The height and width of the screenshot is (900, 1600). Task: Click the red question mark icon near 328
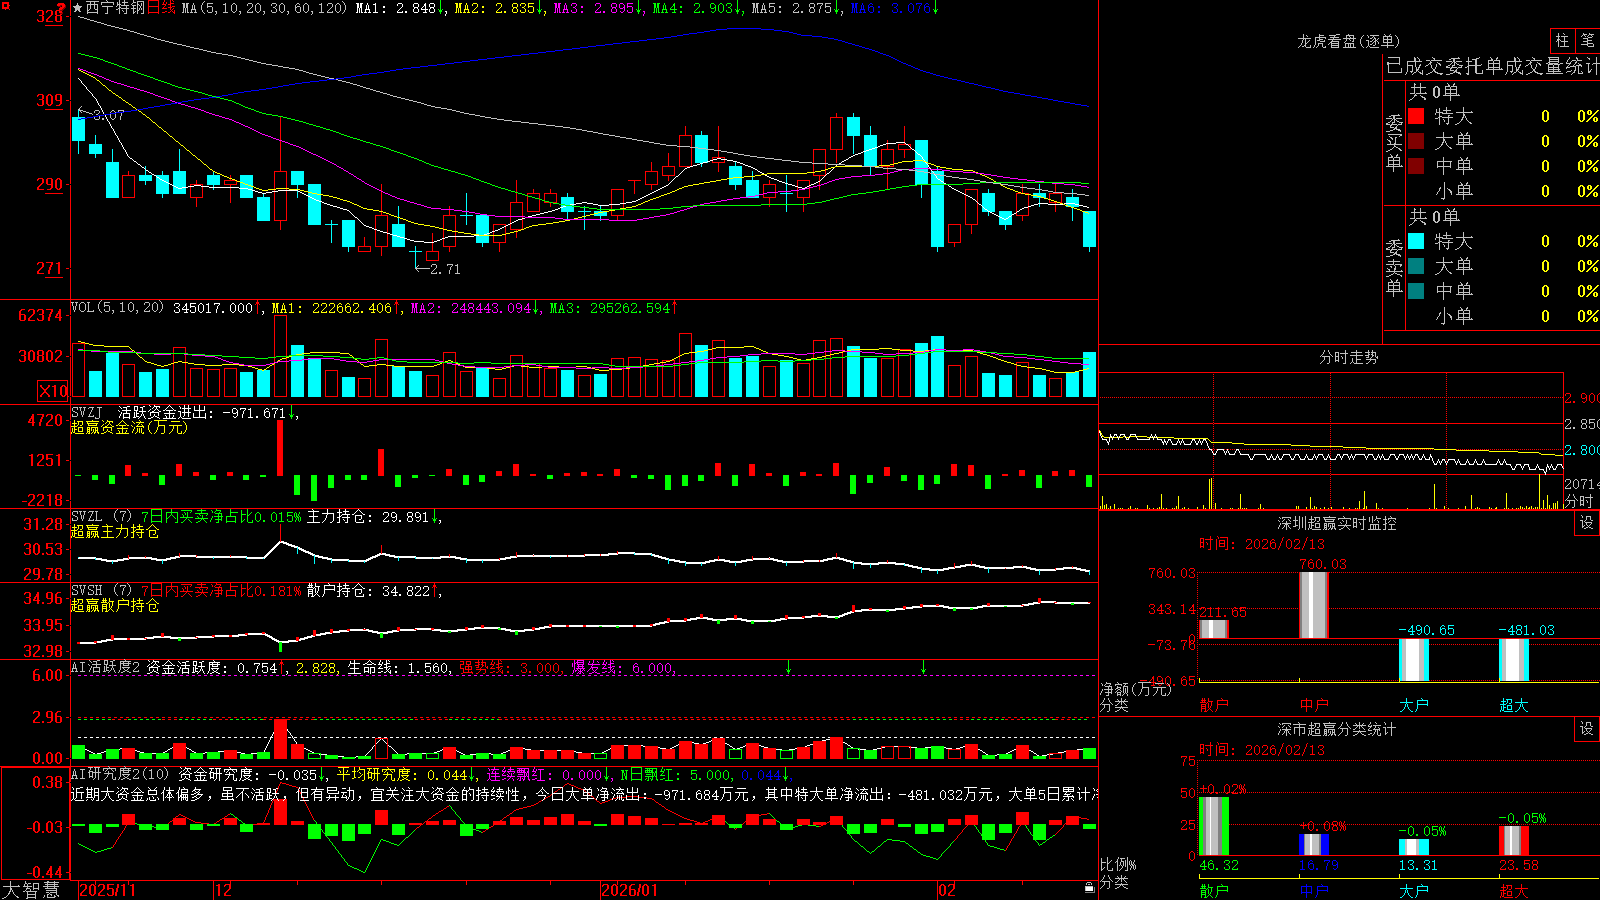click(62, 7)
